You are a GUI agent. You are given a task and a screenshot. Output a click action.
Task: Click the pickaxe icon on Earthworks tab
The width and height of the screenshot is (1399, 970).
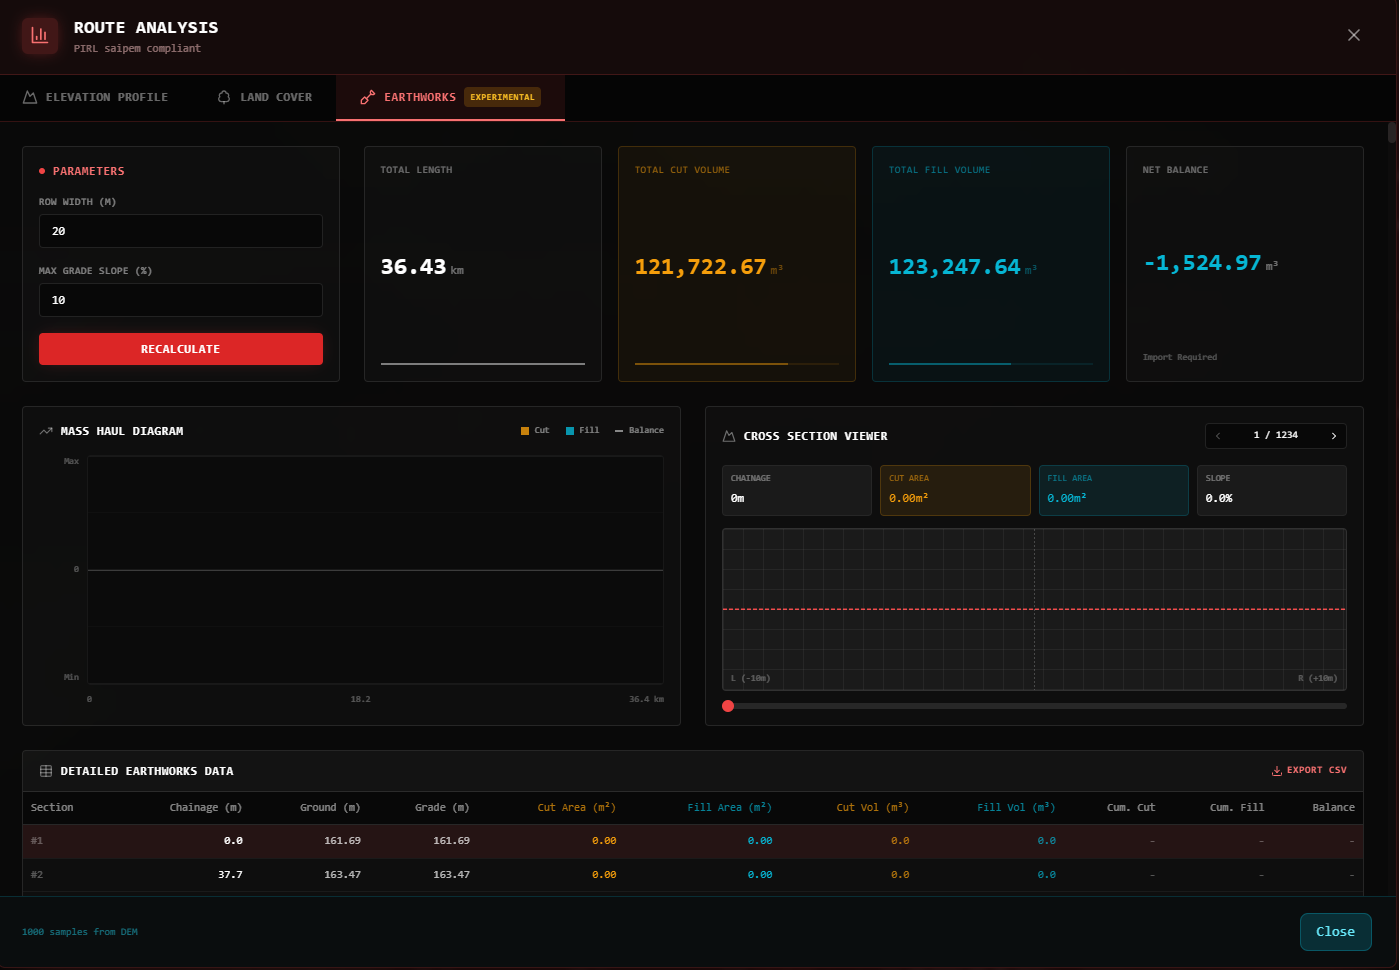click(x=366, y=97)
